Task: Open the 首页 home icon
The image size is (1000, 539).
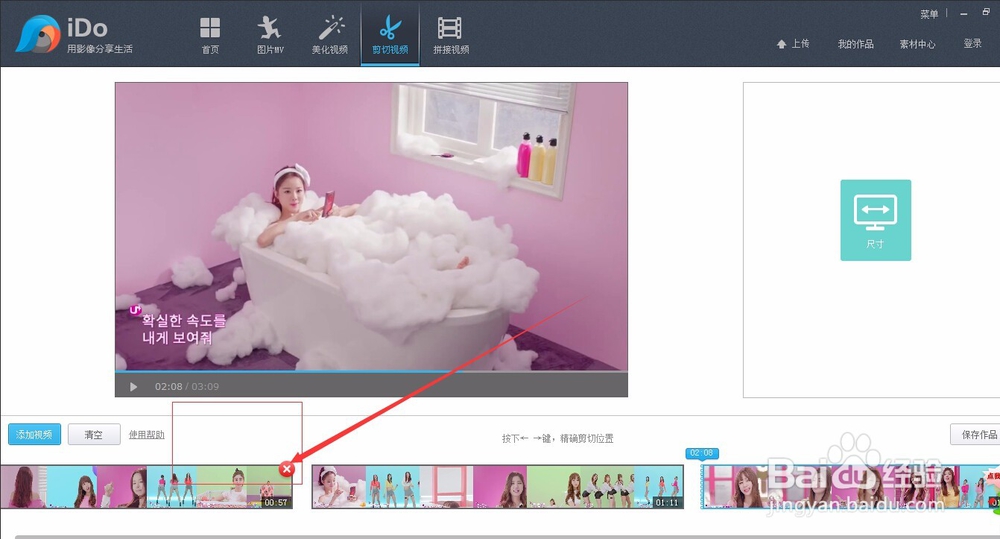Action: click(x=210, y=36)
